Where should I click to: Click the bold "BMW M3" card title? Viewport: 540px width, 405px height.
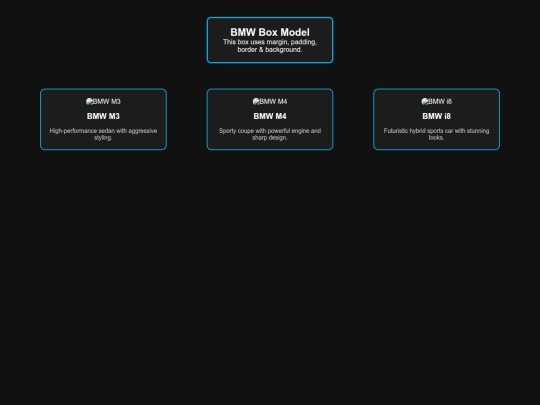(103, 116)
